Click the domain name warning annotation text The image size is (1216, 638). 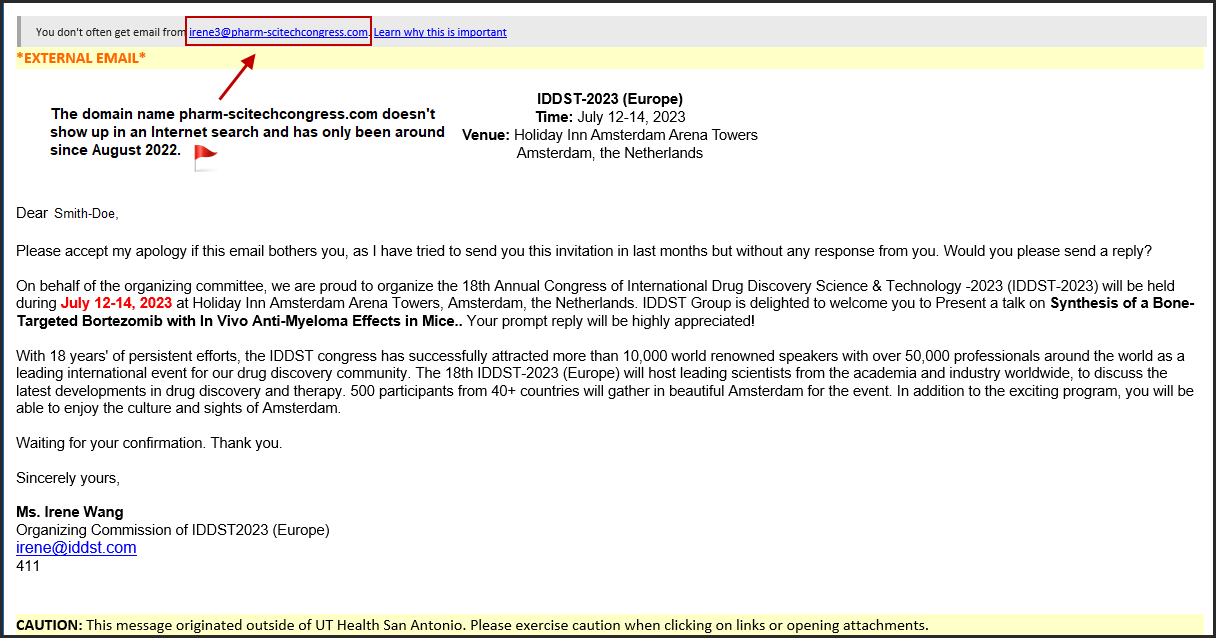coord(246,132)
